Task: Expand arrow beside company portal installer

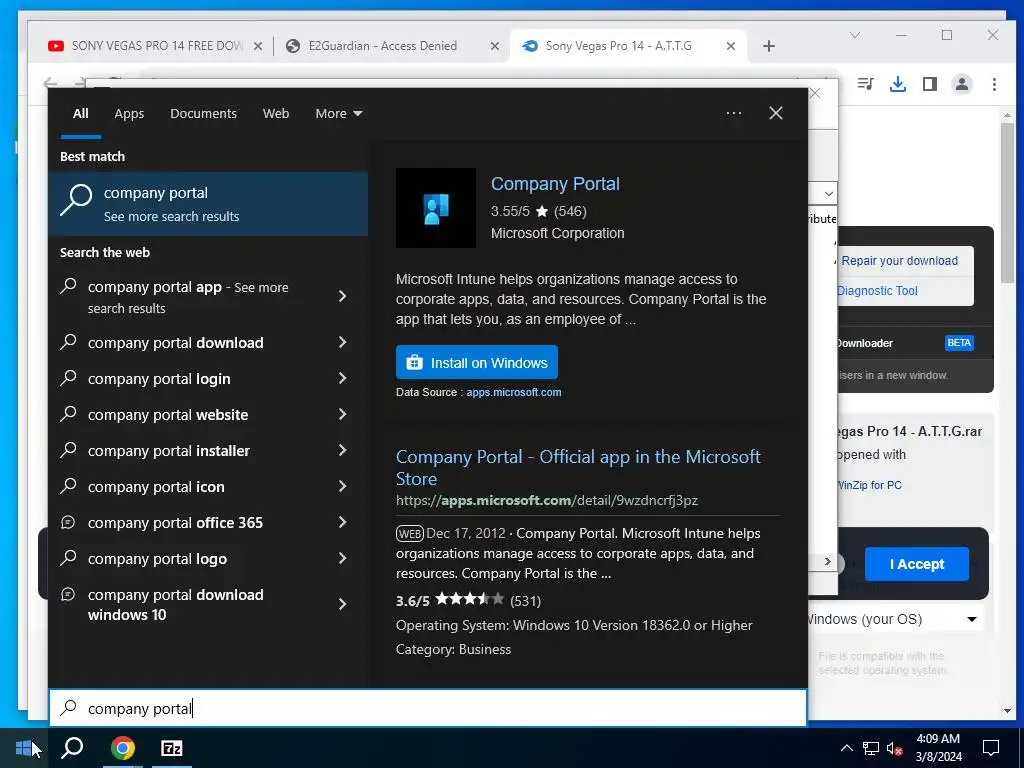Action: pyautogui.click(x=343, y=450)
